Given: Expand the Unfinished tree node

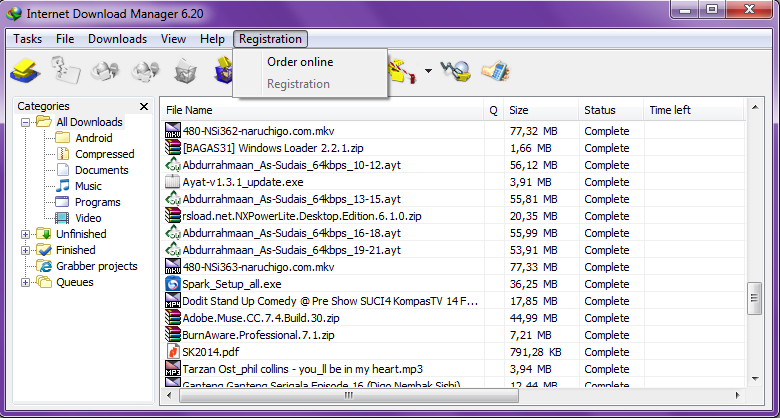Looking at the screenshot, I should pos(25,234).
